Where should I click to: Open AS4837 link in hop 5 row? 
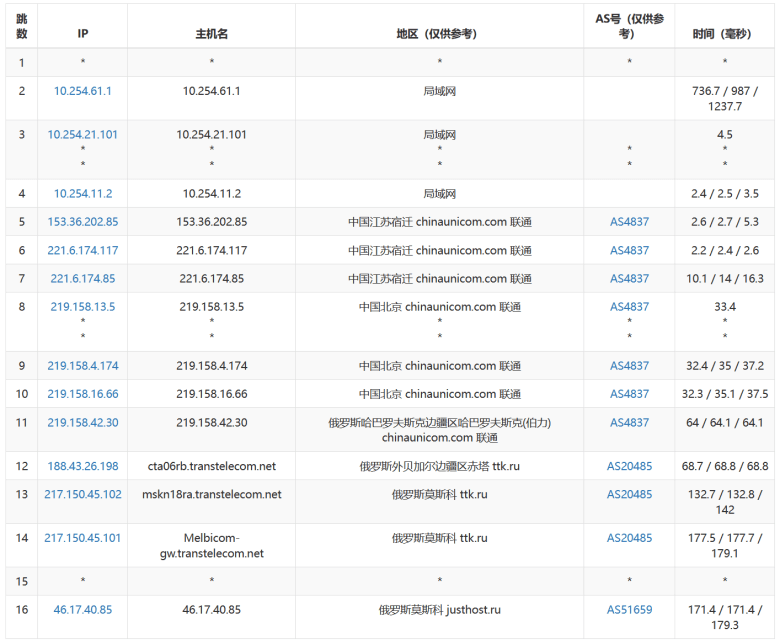click(x=629, y=222)
